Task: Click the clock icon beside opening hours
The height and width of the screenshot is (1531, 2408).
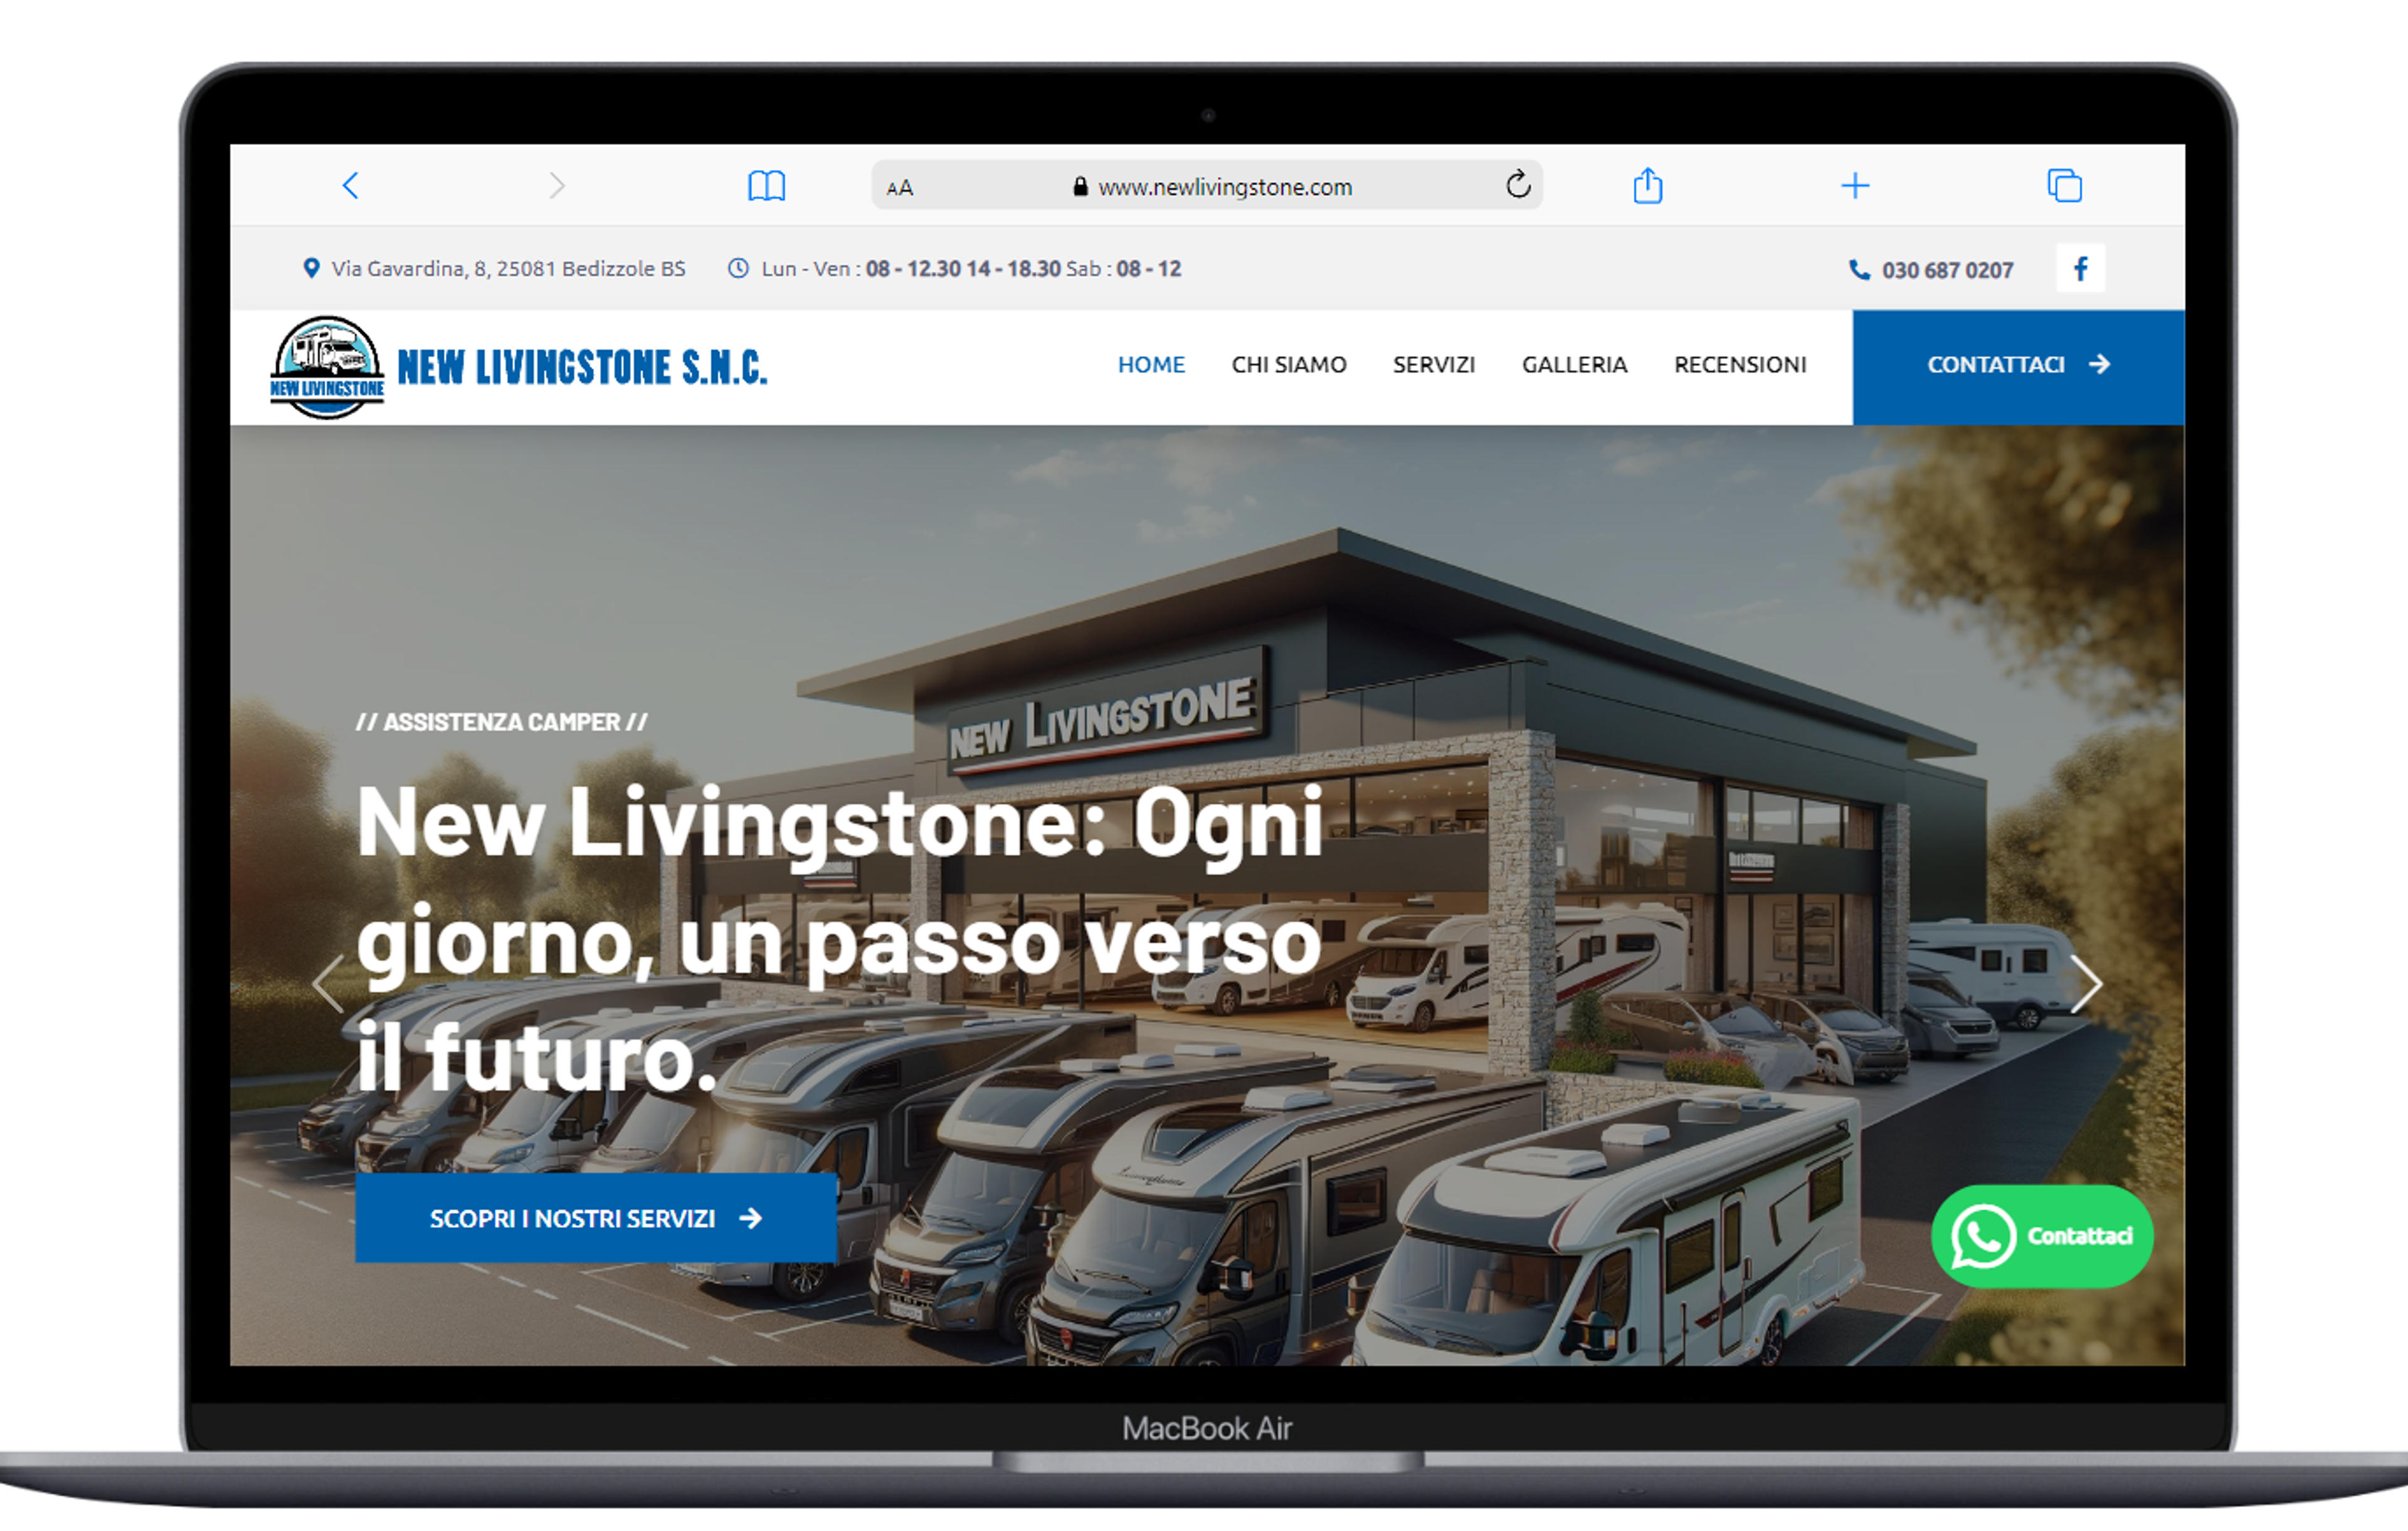Action: [x=738, y=268]
